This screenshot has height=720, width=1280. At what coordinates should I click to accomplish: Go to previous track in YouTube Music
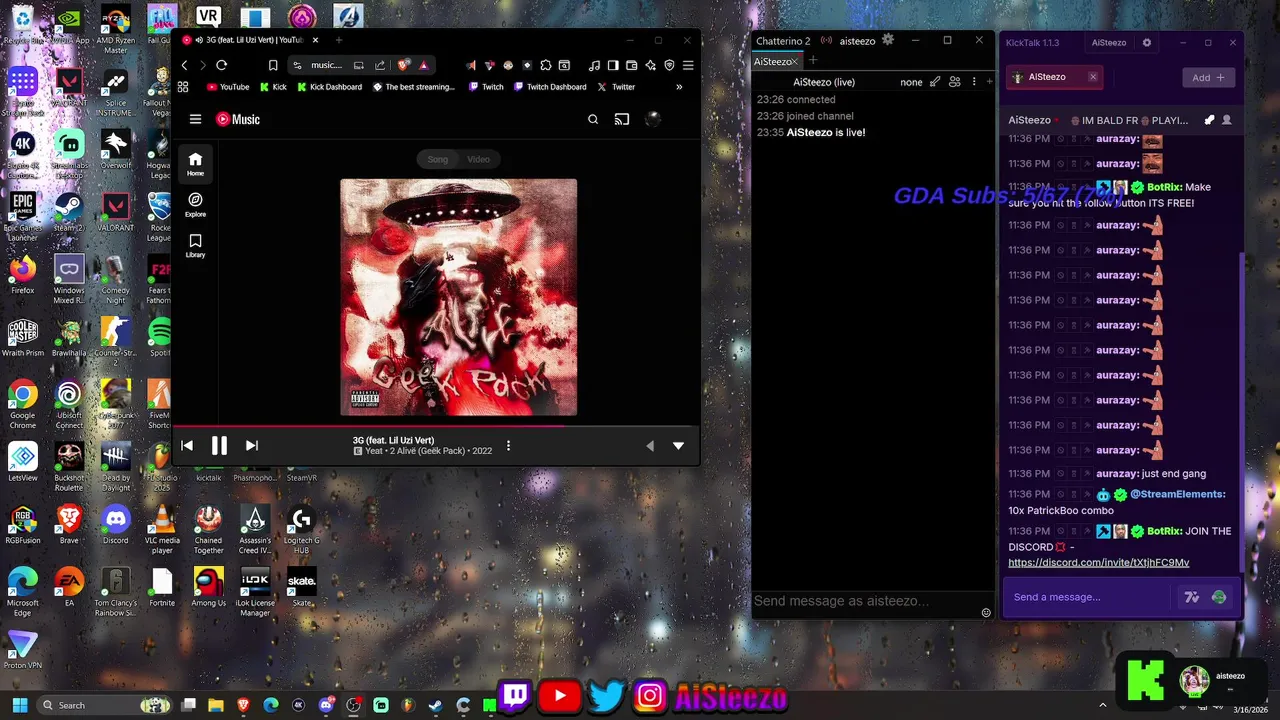tap(187, 446)
